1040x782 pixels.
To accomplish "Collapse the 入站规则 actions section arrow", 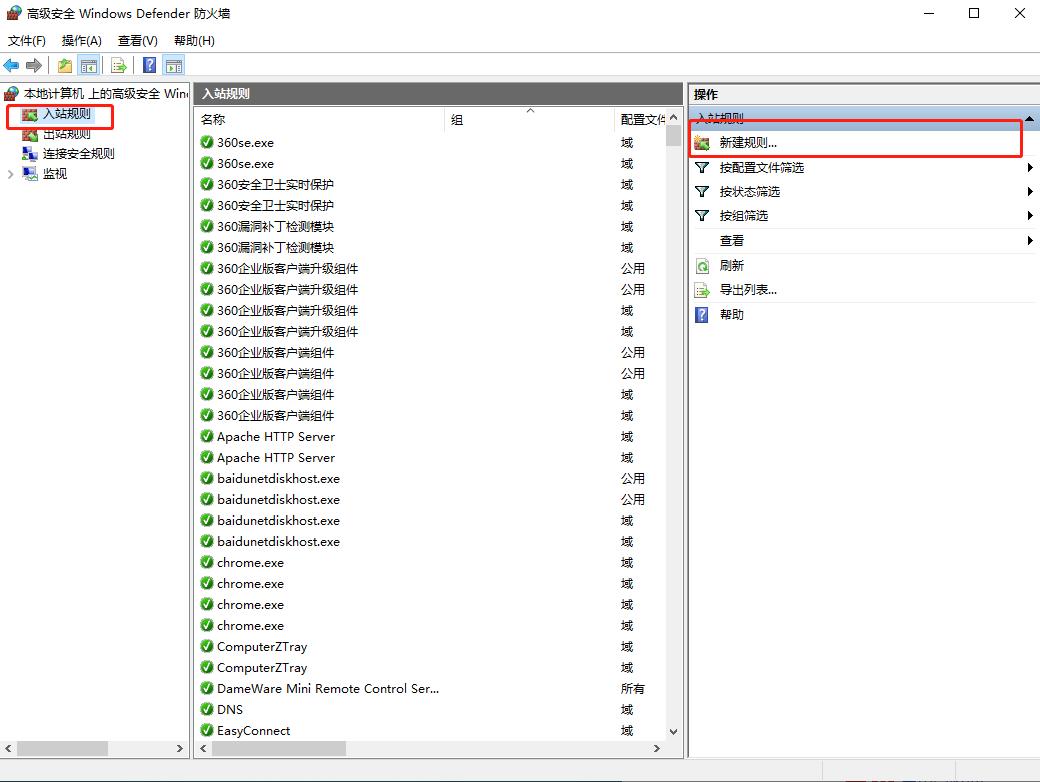I will [x=1029, y=119].
